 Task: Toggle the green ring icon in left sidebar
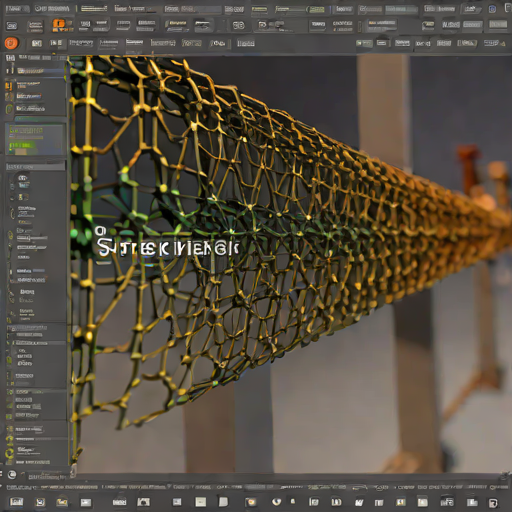(9, 109)
